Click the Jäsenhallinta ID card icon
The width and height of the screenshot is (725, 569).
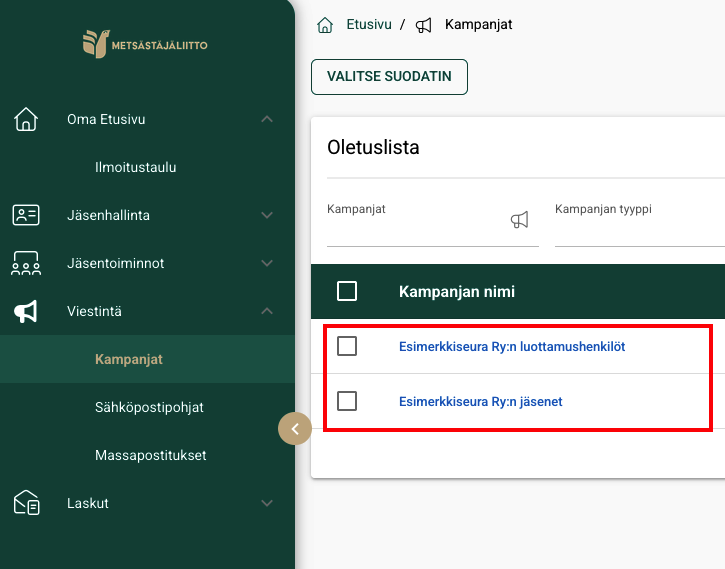pos(26,215)
